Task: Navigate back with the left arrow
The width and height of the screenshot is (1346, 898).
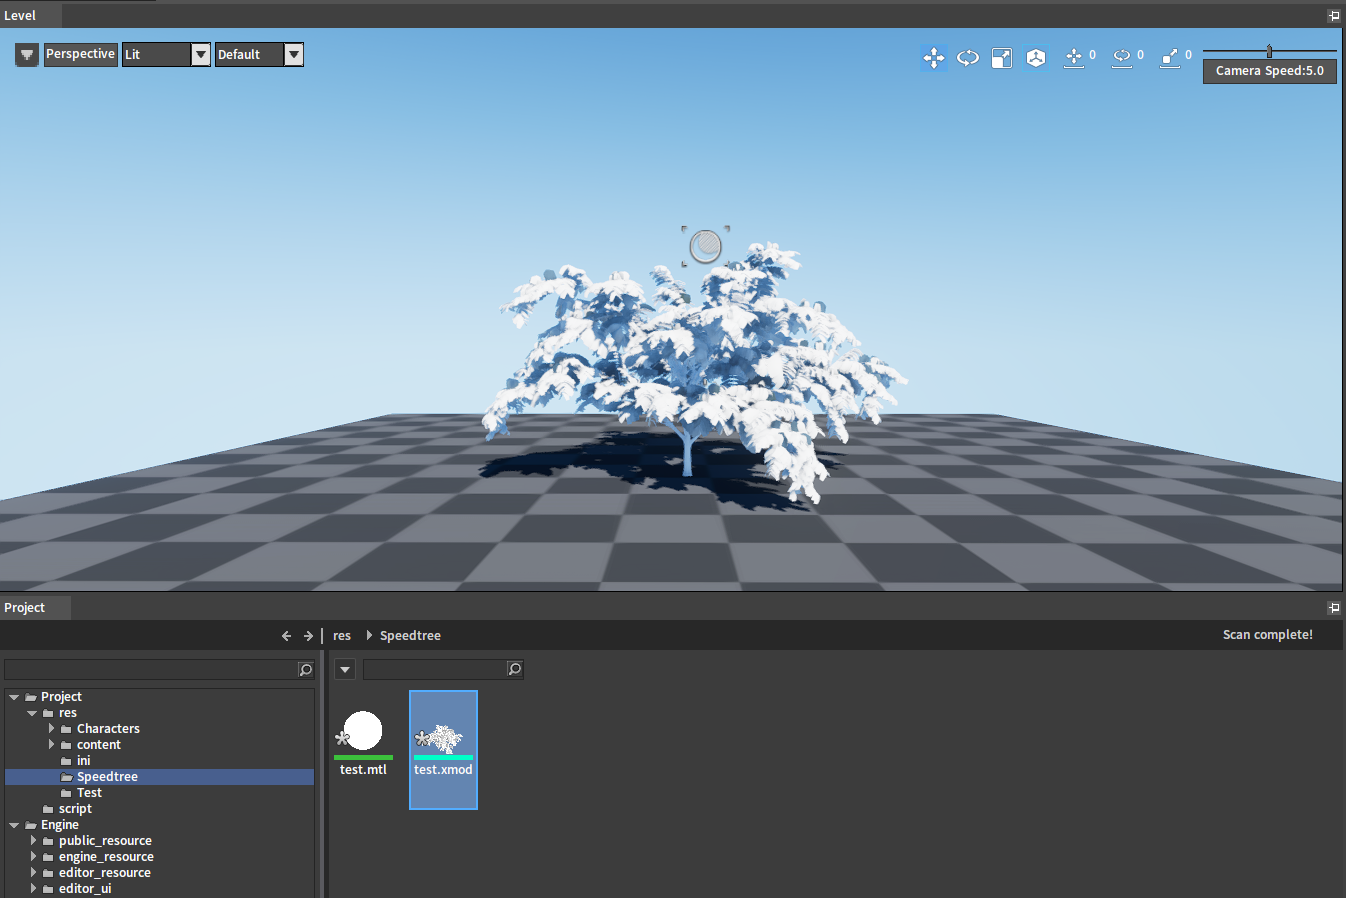Action: pos(286,636)
